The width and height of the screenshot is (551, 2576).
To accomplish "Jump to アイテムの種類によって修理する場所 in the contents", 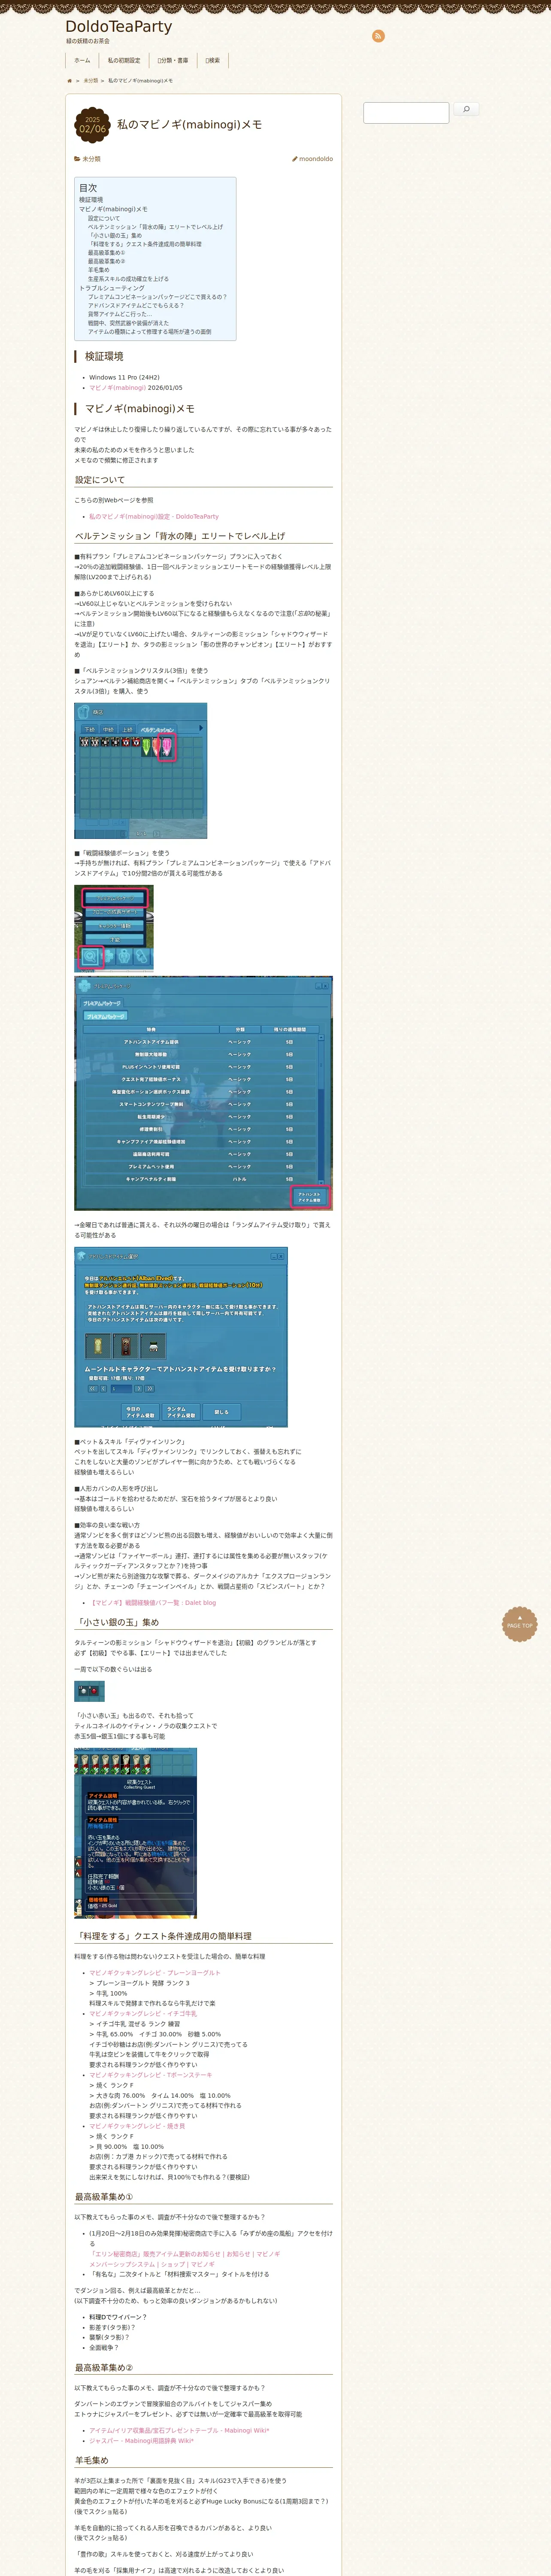I will coord(150,332).
